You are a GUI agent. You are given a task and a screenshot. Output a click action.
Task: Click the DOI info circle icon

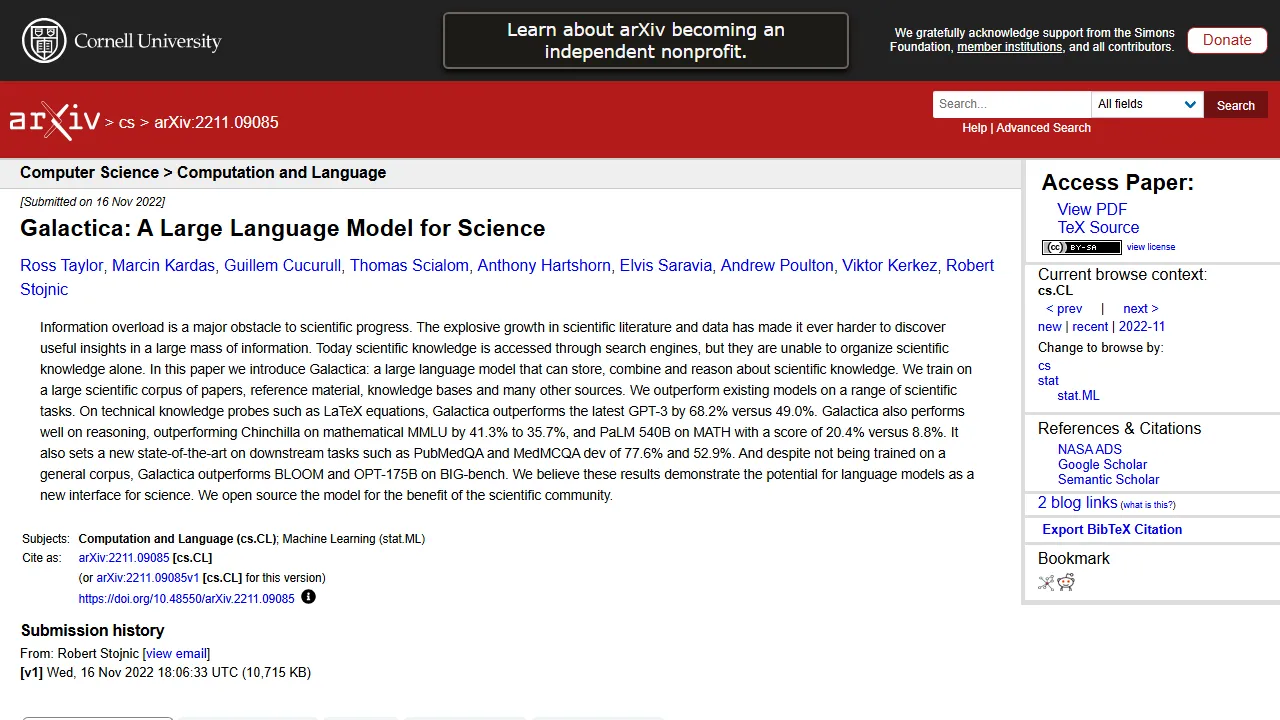pyautogui.click(x=308, y=597)
